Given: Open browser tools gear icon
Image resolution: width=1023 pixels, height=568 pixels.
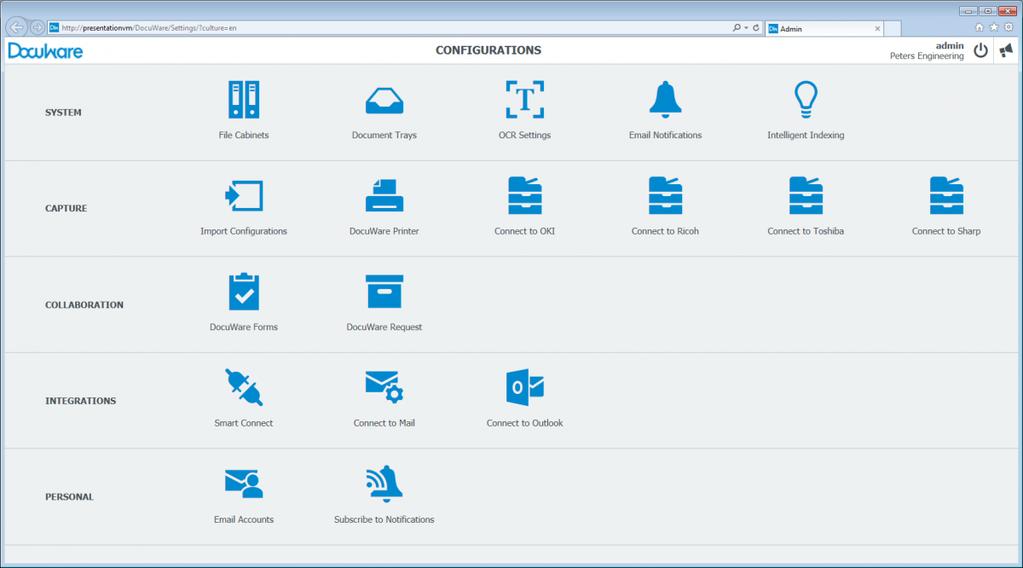Looking at the screenshot, I should (x=1009, y=27).
